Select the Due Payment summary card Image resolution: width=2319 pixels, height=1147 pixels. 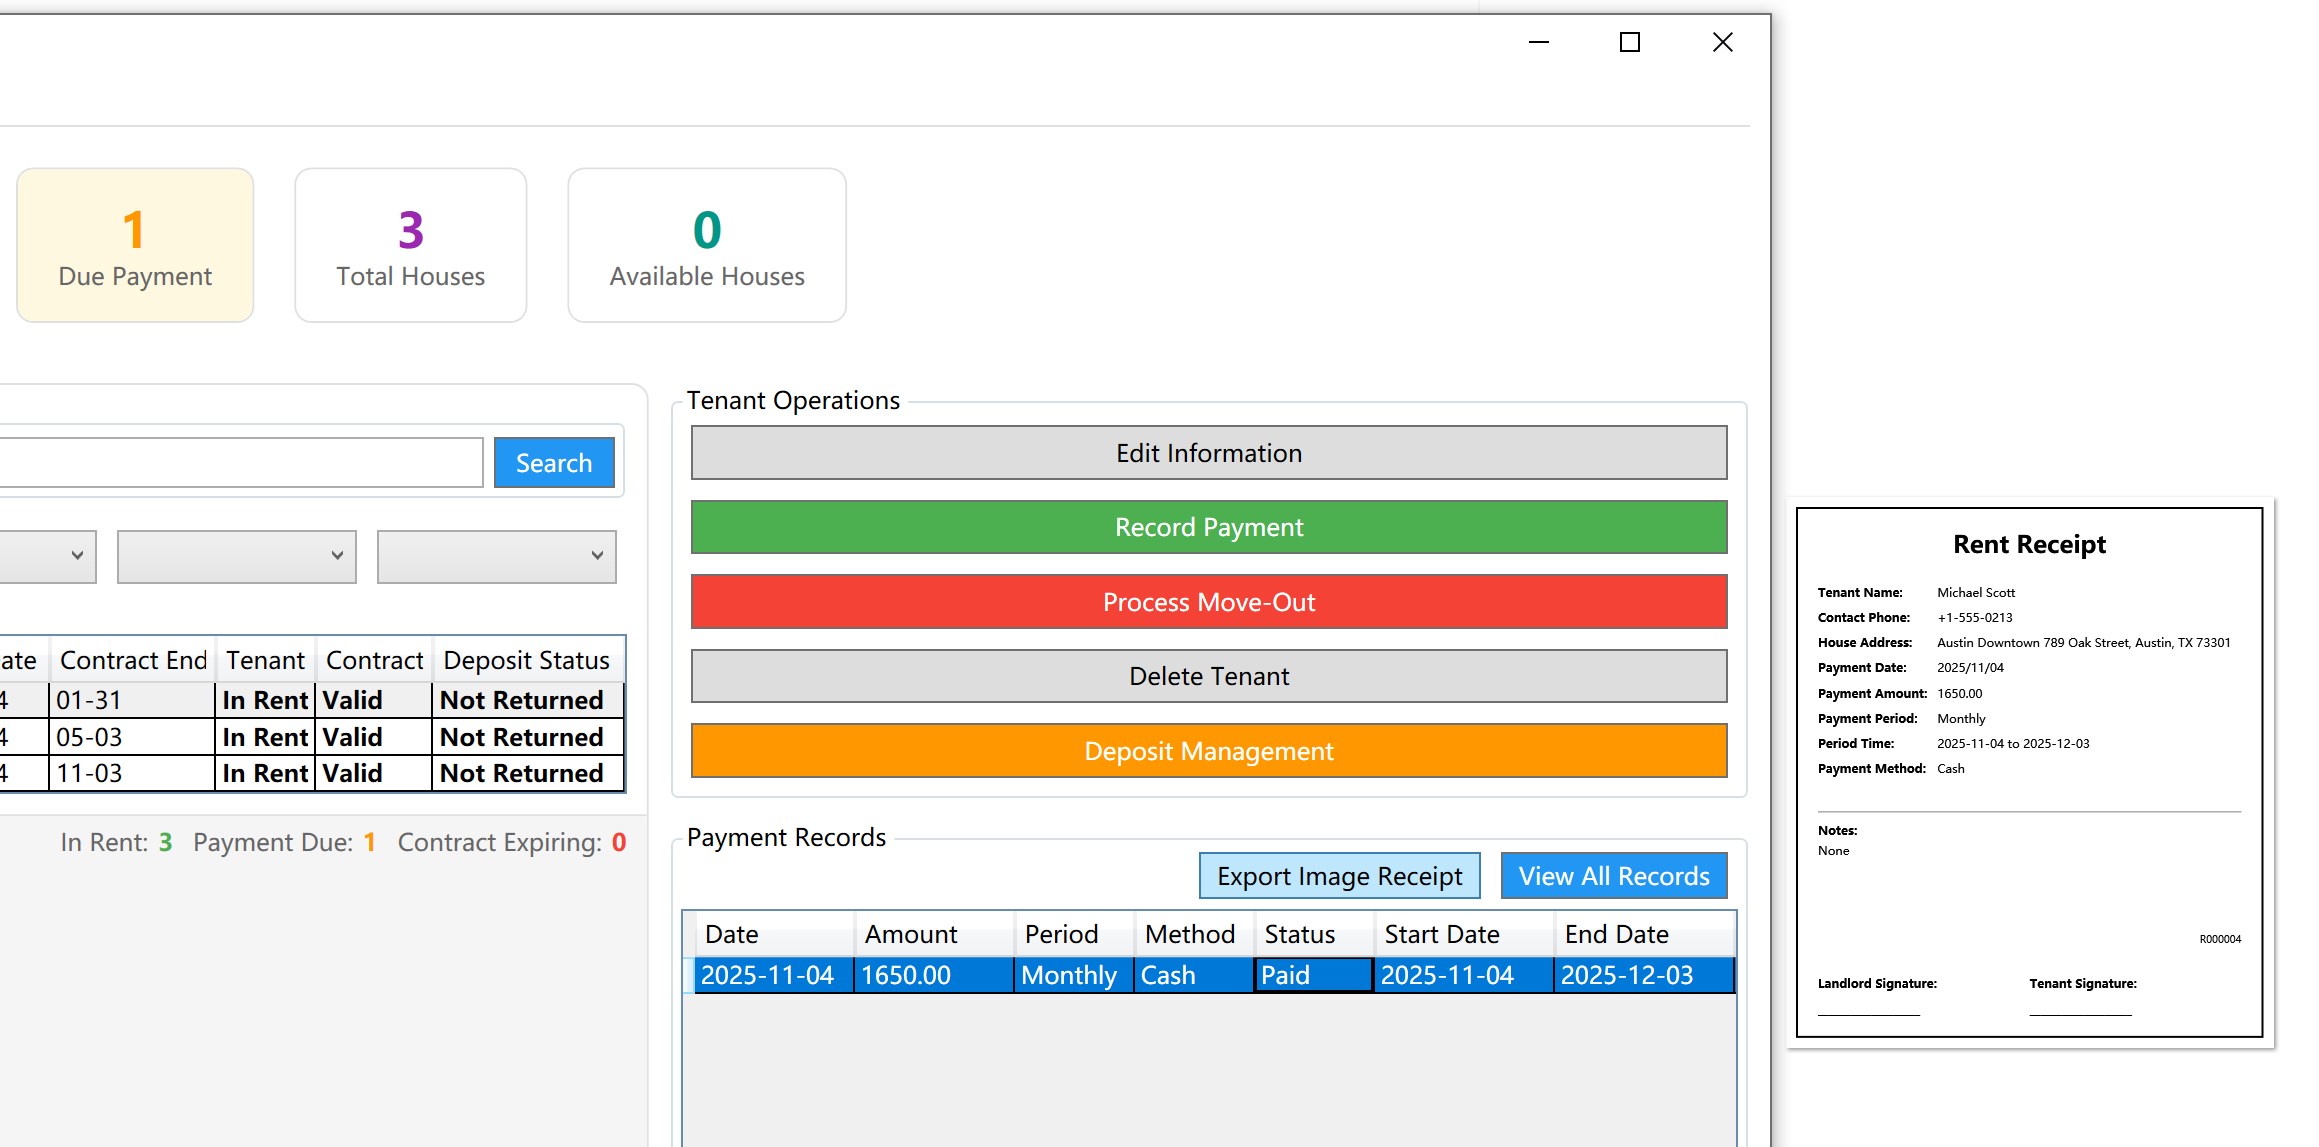tap(134, 243)
